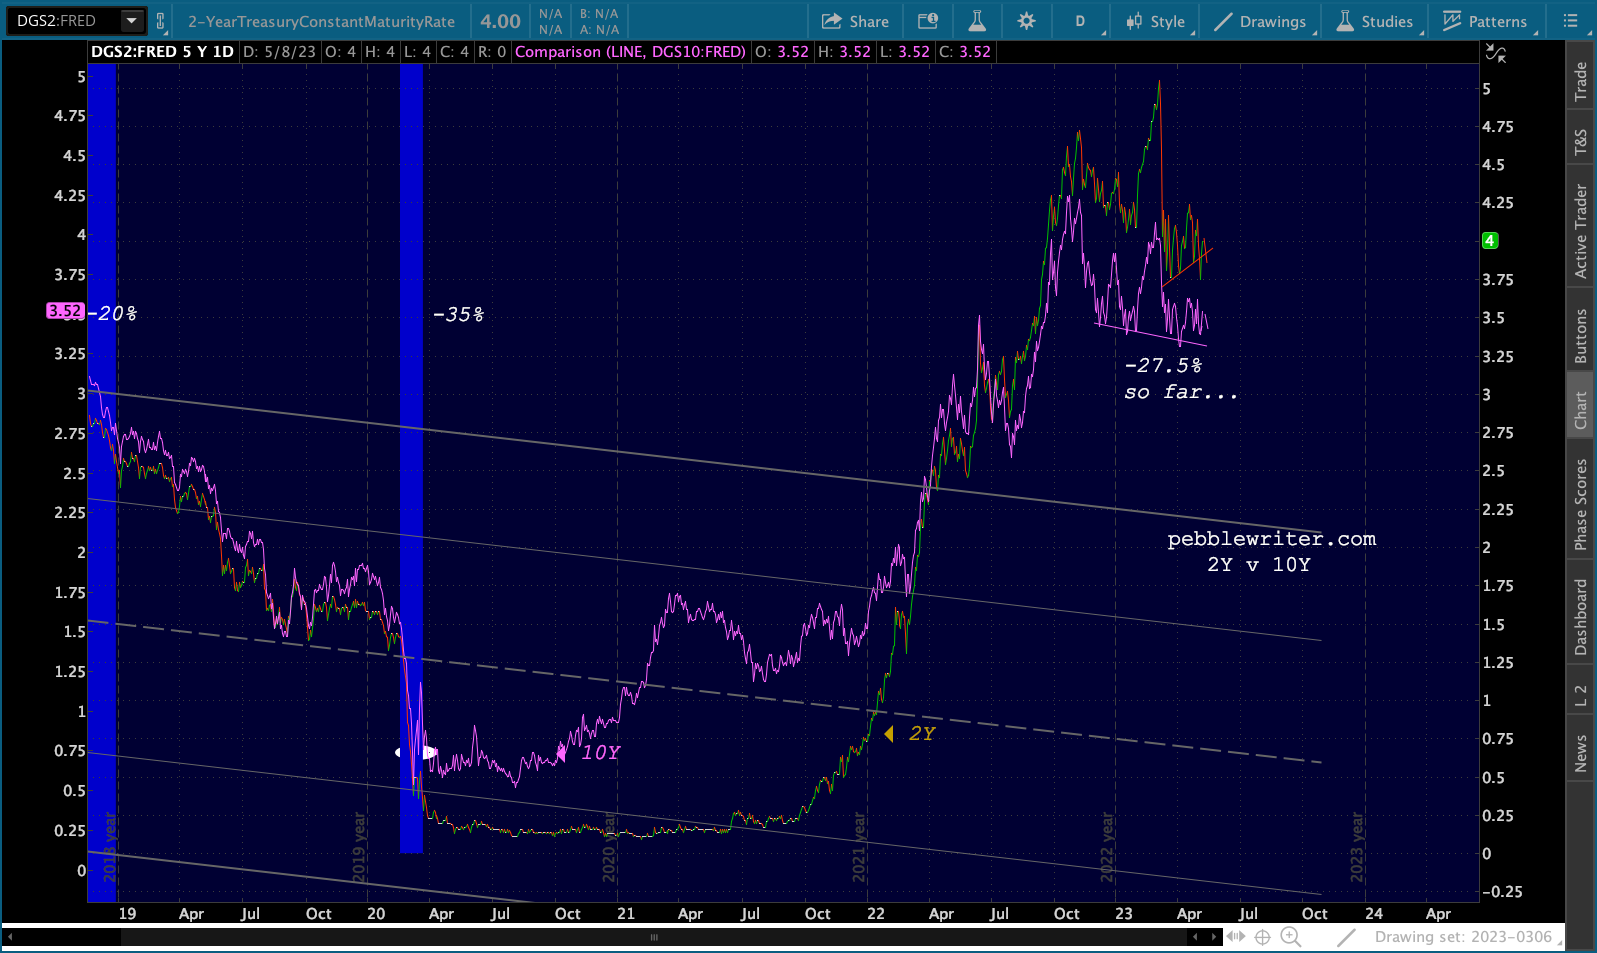Click the magenta 10Y line label
The width and height of the screenshot is (1597, 953).
pyautogui.click(x=601, y=753)
